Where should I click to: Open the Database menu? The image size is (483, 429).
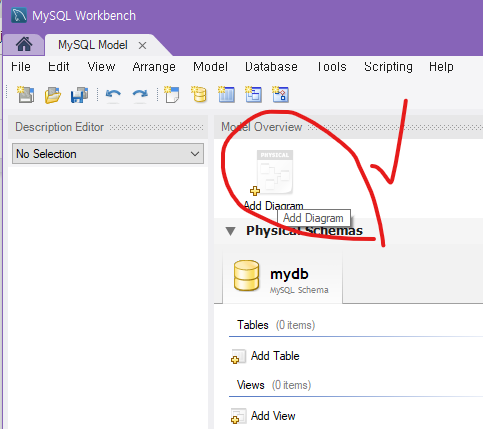[271, 67]
